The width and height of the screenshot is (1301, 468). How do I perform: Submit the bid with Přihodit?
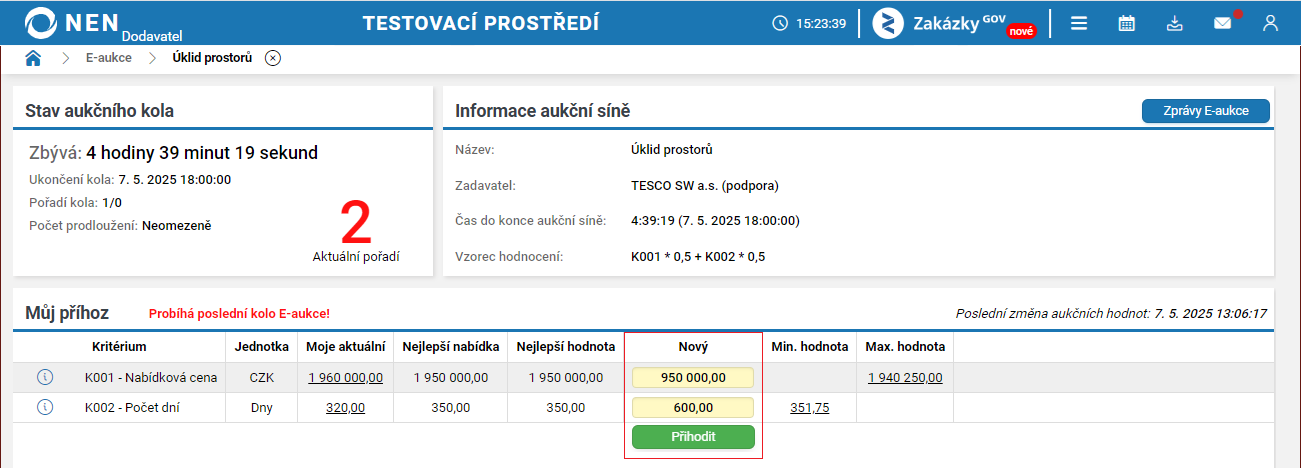[693, 437]
